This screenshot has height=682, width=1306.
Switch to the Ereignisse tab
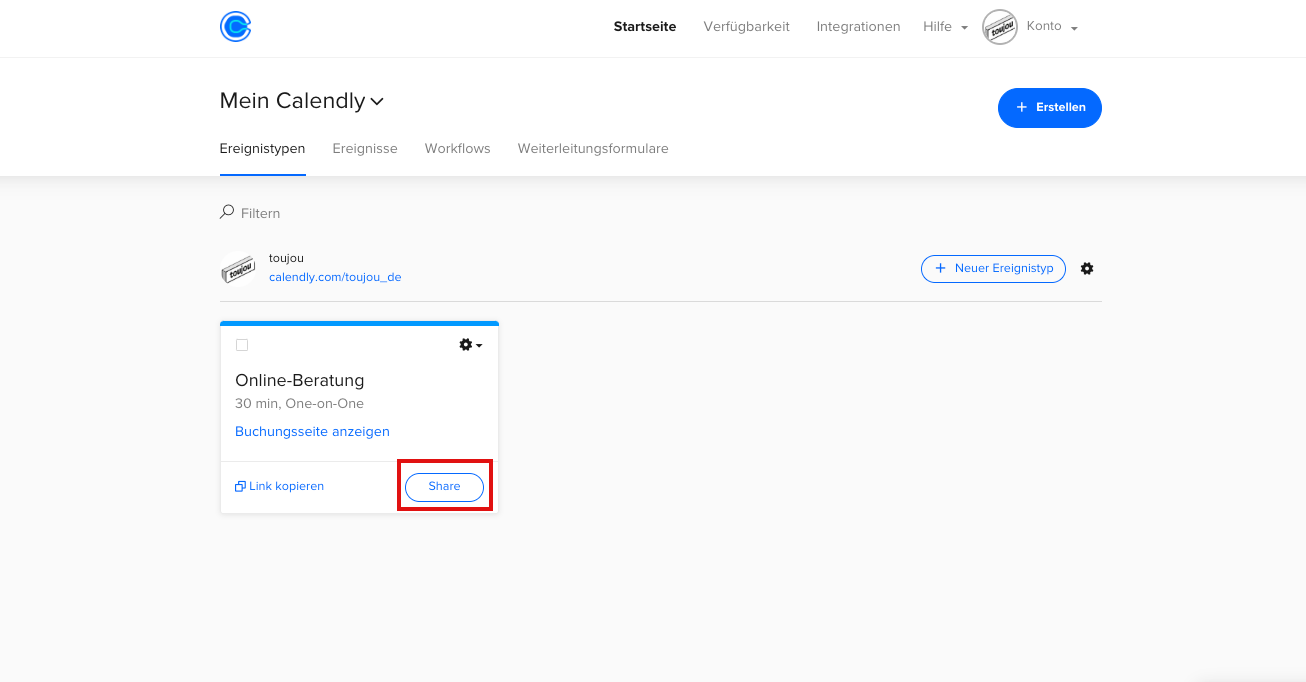[x=365, y=148]
